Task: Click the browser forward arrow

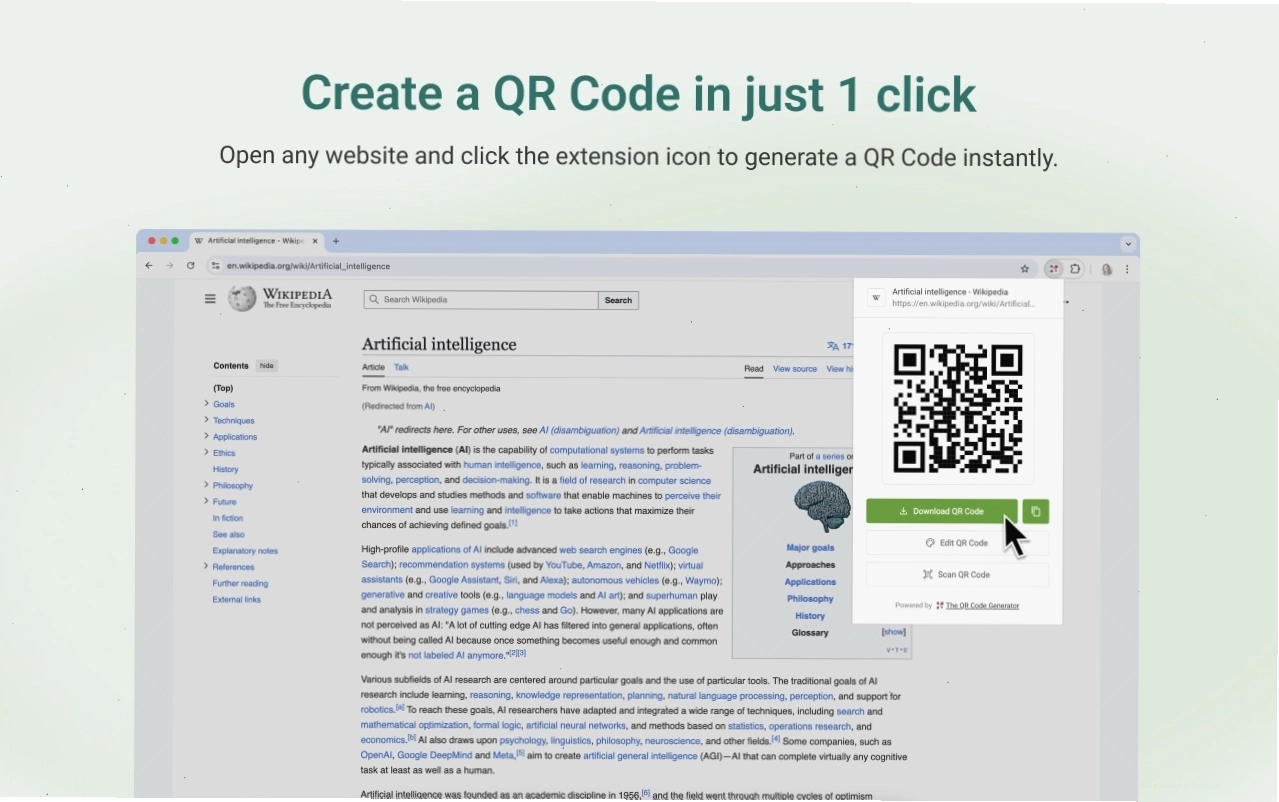Action: pyautogui.click(x=169, y=266)
